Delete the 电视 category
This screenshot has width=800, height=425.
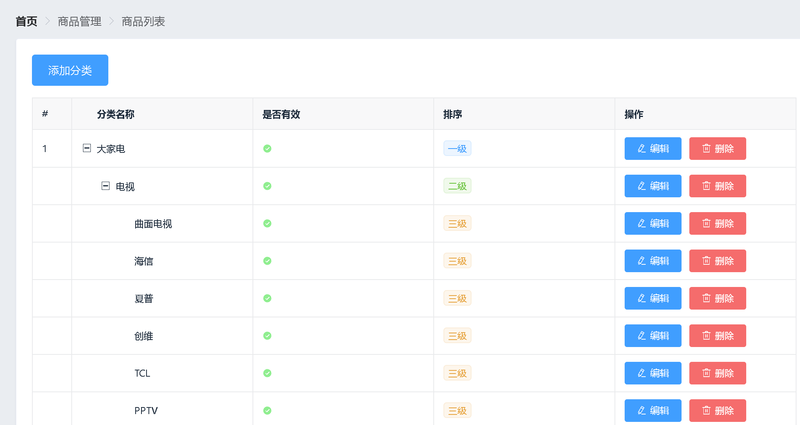click(x=717, y=186)
